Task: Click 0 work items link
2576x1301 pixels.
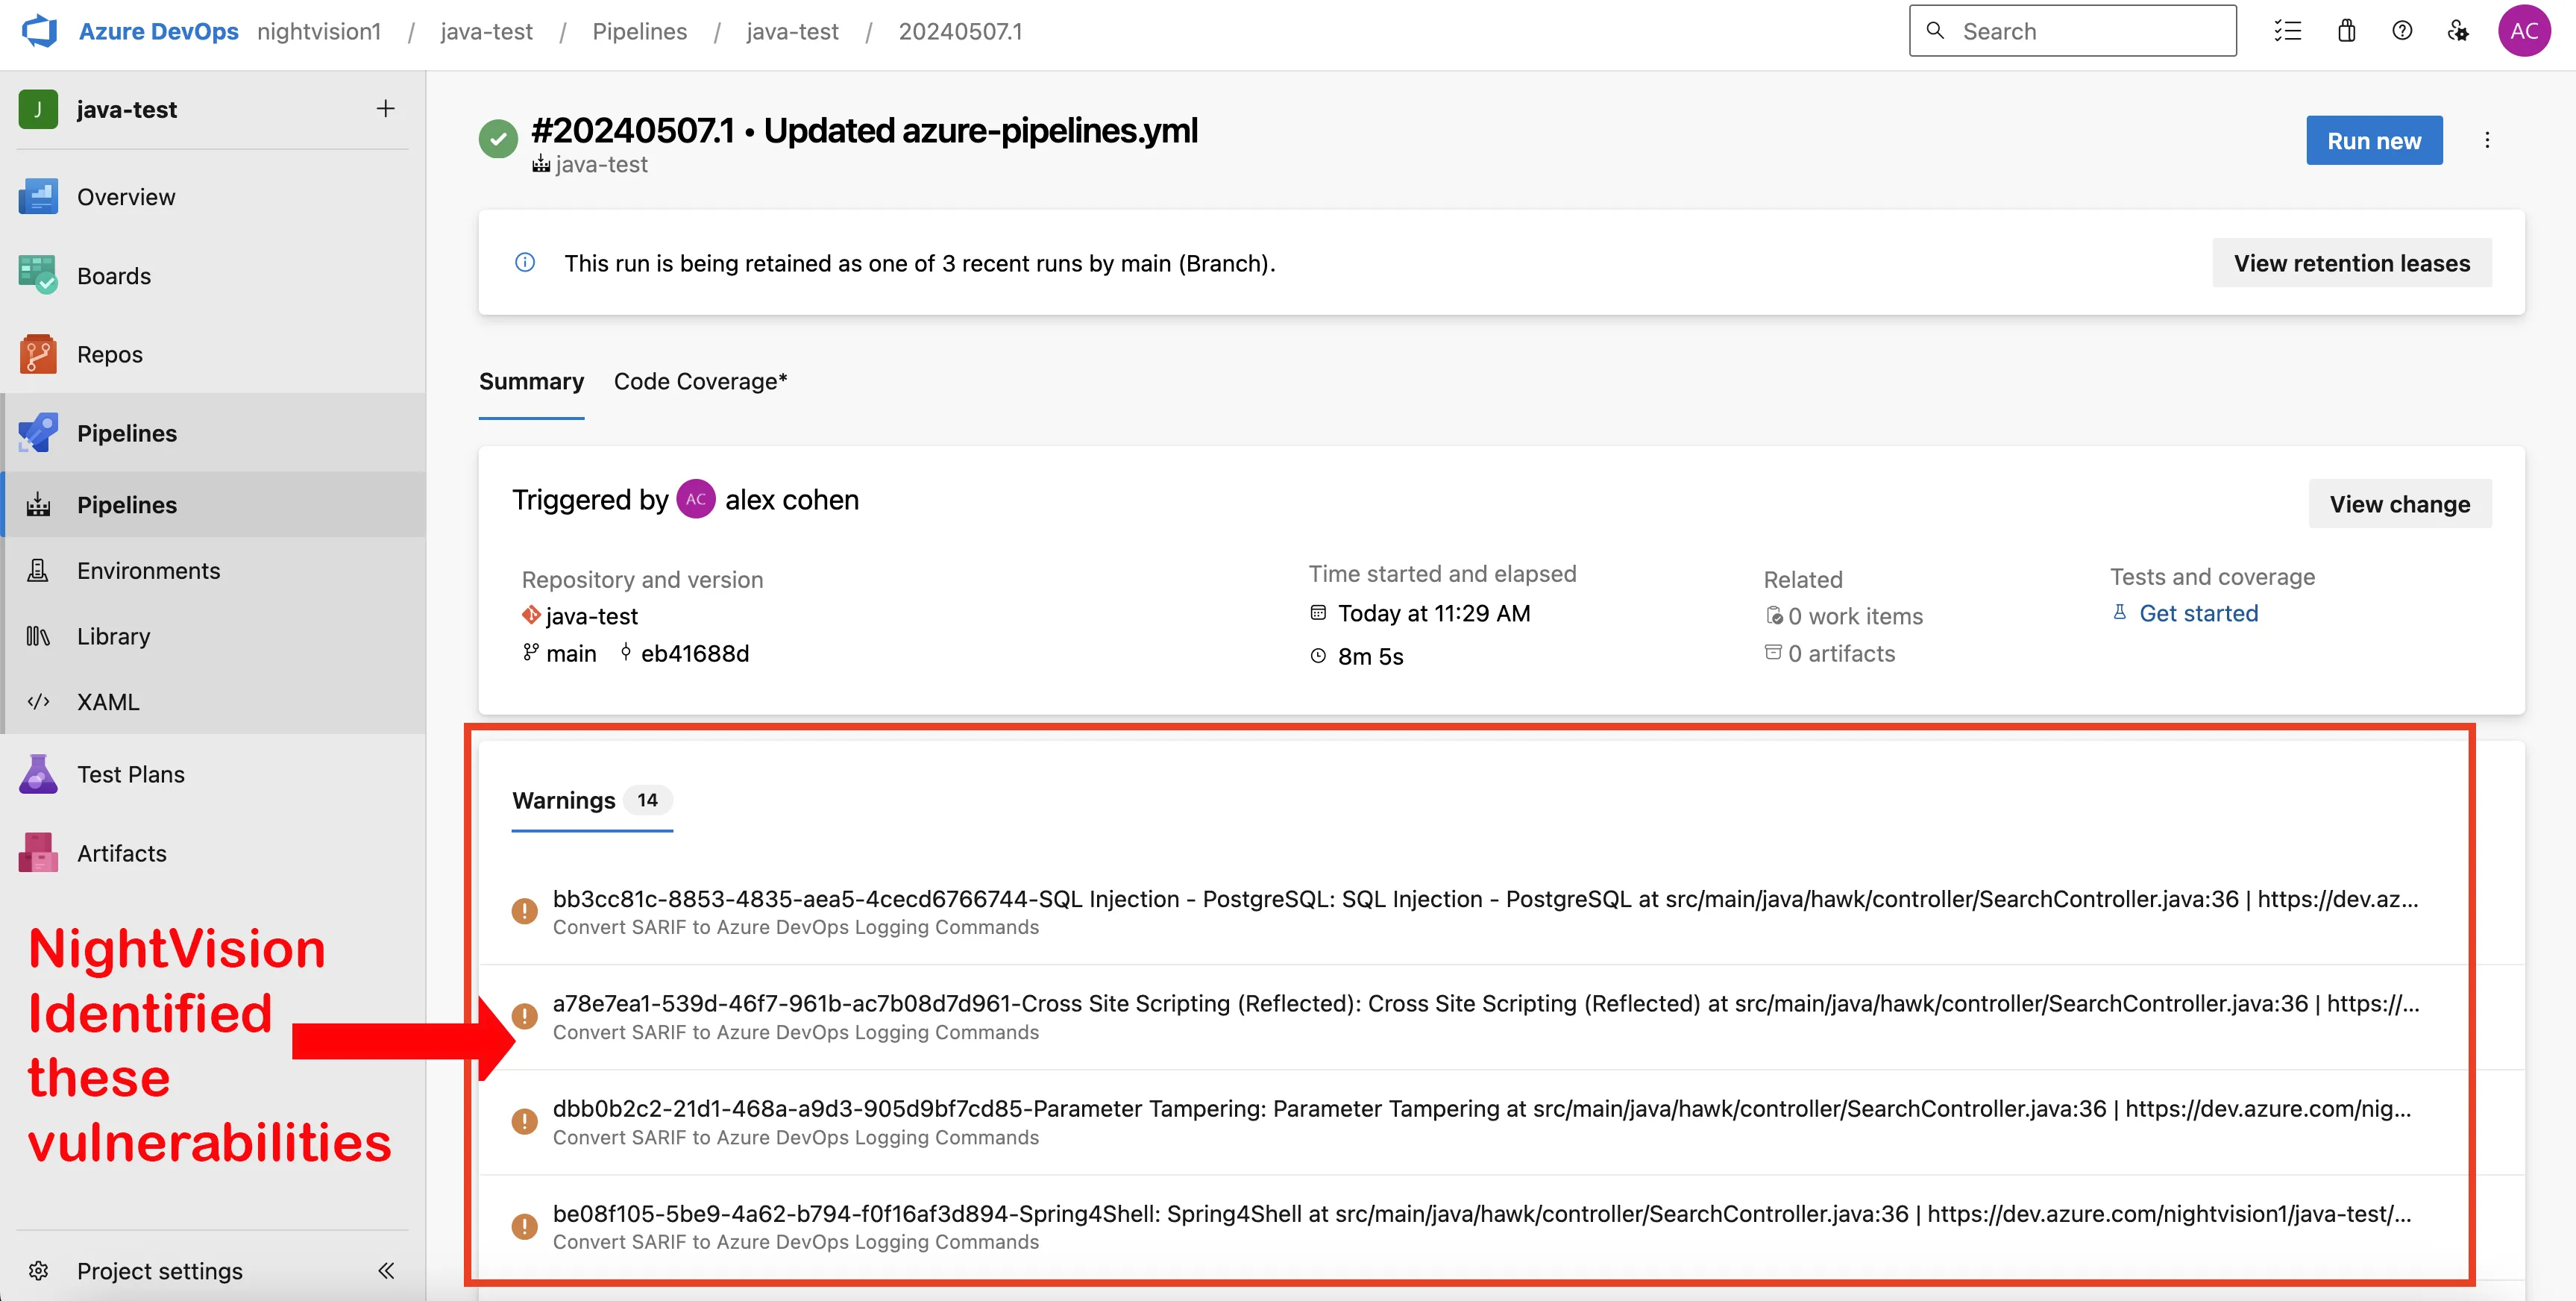Action: pos(1855,616)
